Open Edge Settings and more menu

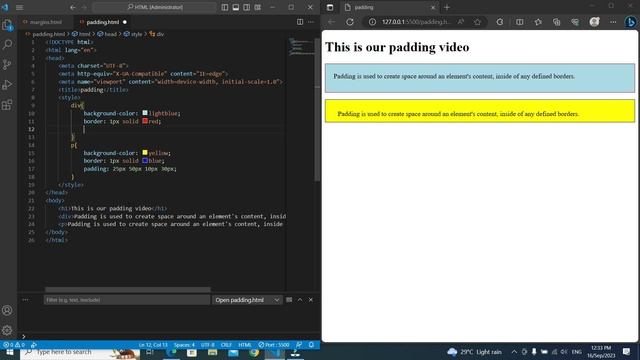pyautogui.click(x=613, y=22)
